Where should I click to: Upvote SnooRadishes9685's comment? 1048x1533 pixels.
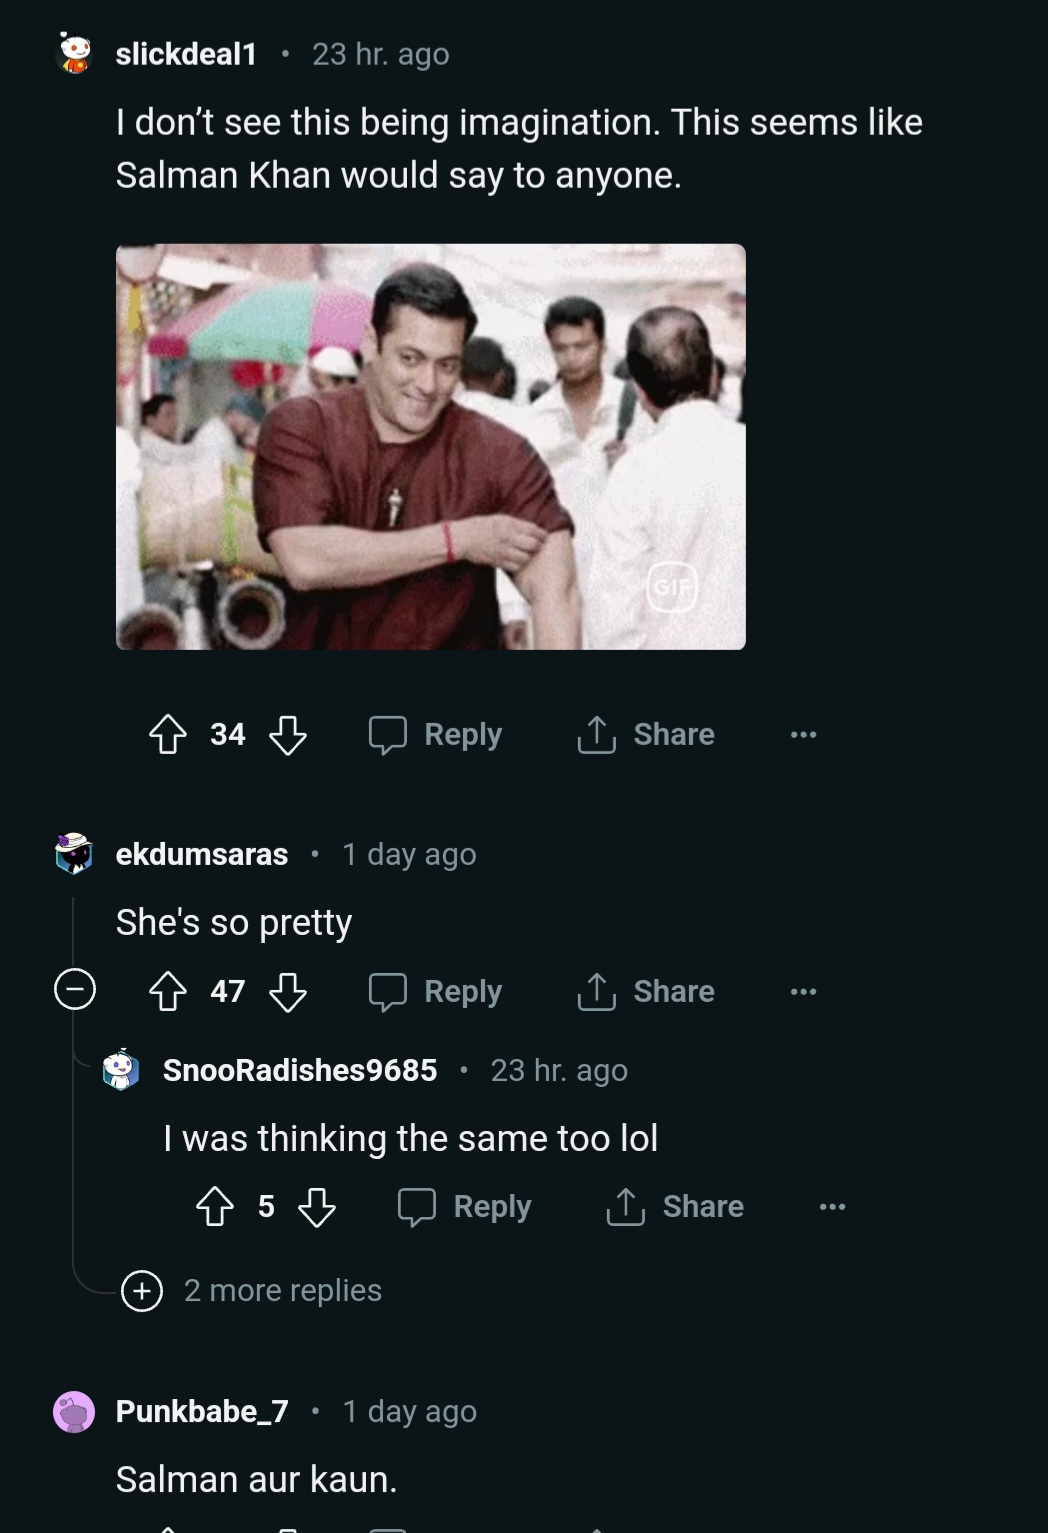215,1207
